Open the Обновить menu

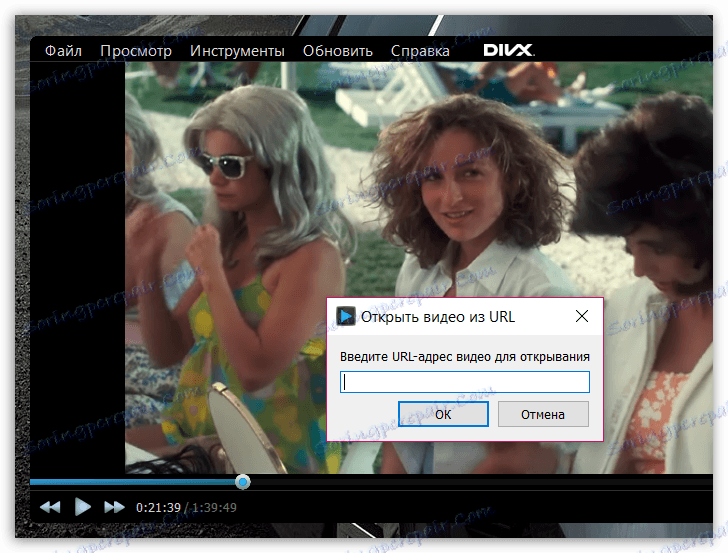tap(338, 51)
